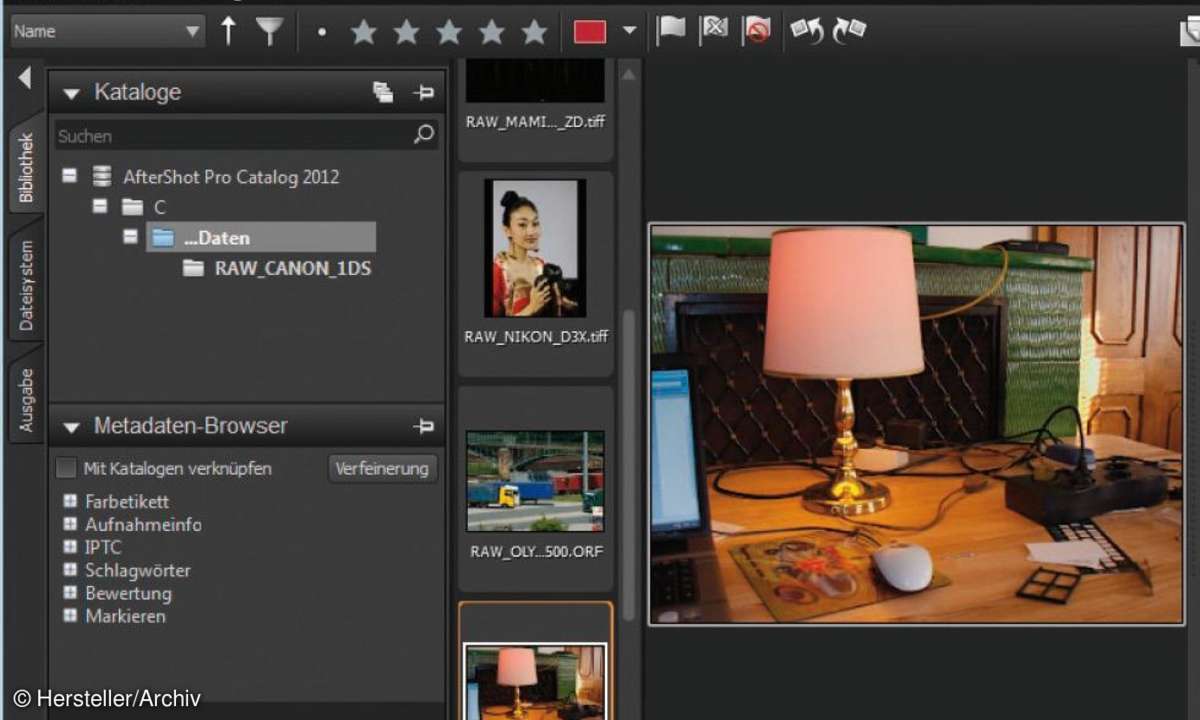Enable Mit Katalogen verknüpfen checkbox

point(66,468)
